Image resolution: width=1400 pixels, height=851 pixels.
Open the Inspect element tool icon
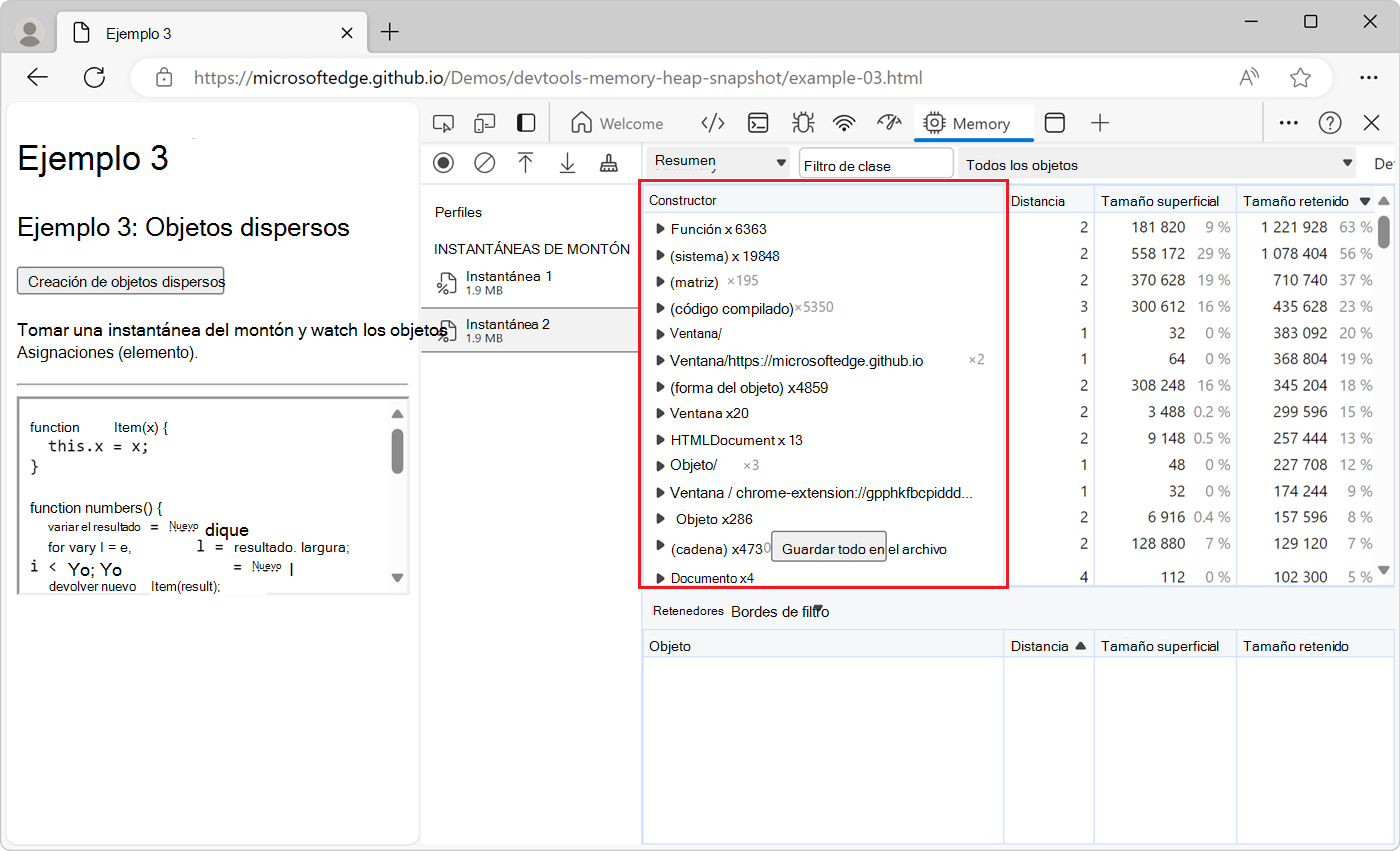pos(443,123)
